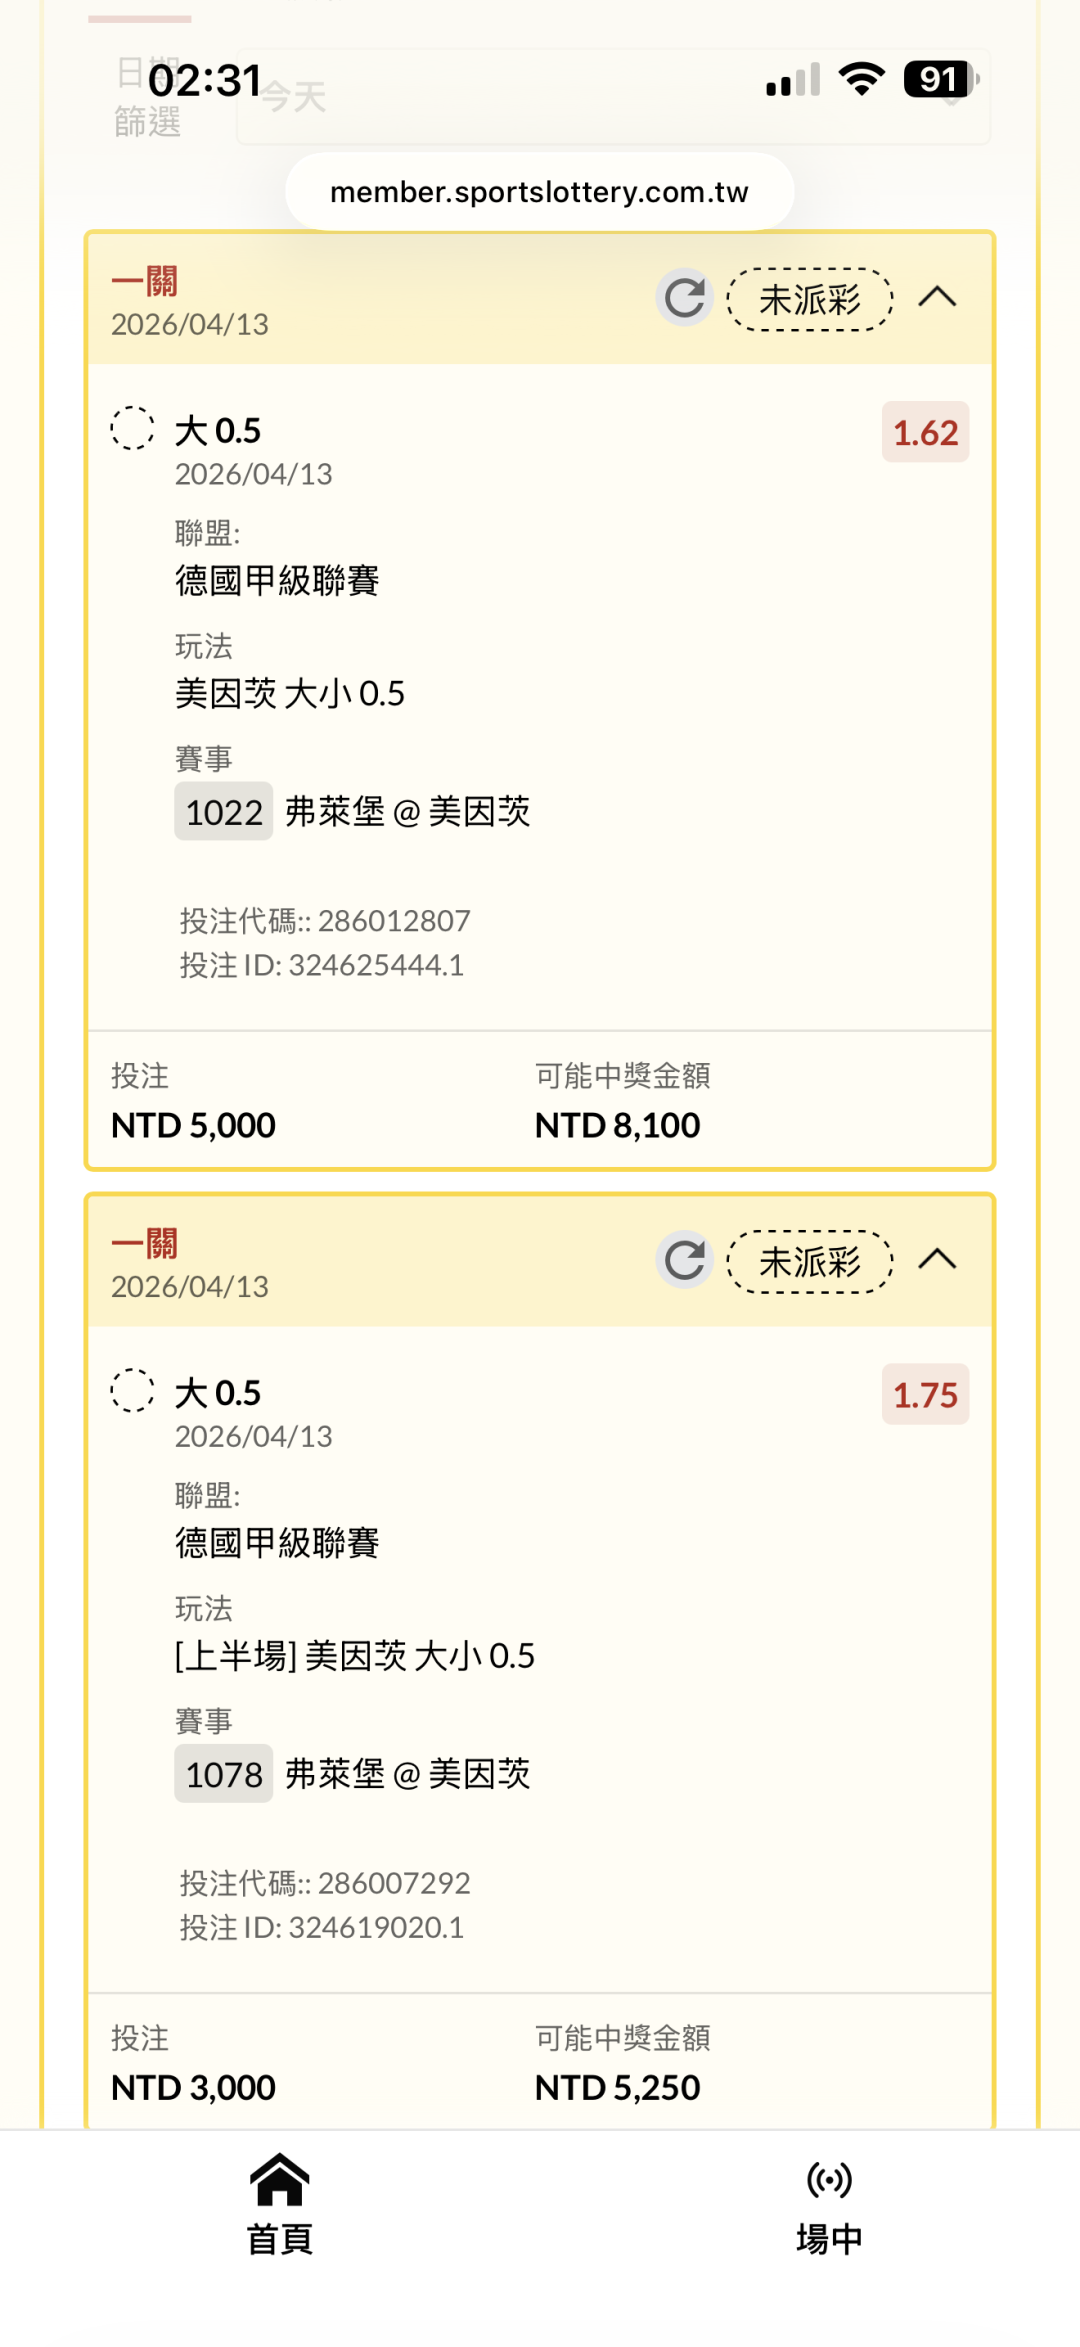Refresh the second bet with 1.75 odds

click(685, 1260)
